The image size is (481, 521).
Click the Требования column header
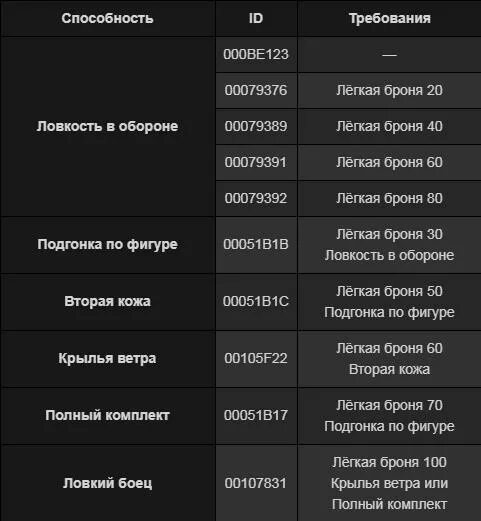coord(390,18)
